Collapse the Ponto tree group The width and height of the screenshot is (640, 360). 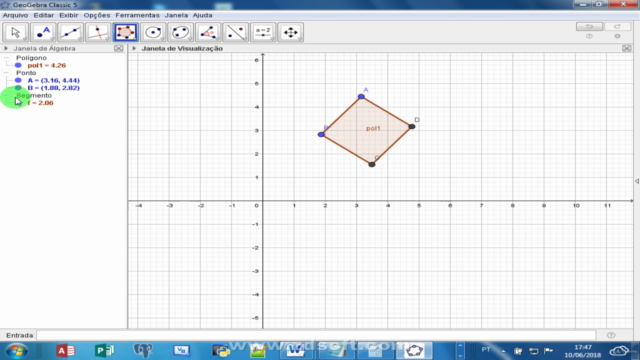click(x=6, y=73)
